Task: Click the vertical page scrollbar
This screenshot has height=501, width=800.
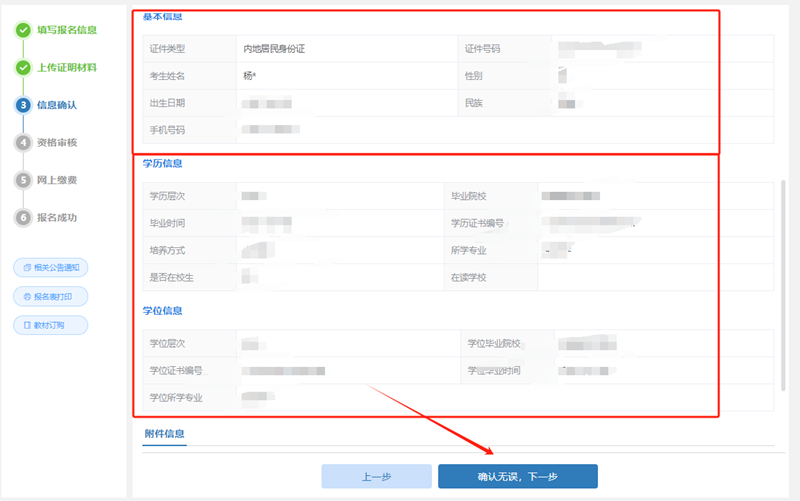Action: pyautogui.click(x=783, y=285)
